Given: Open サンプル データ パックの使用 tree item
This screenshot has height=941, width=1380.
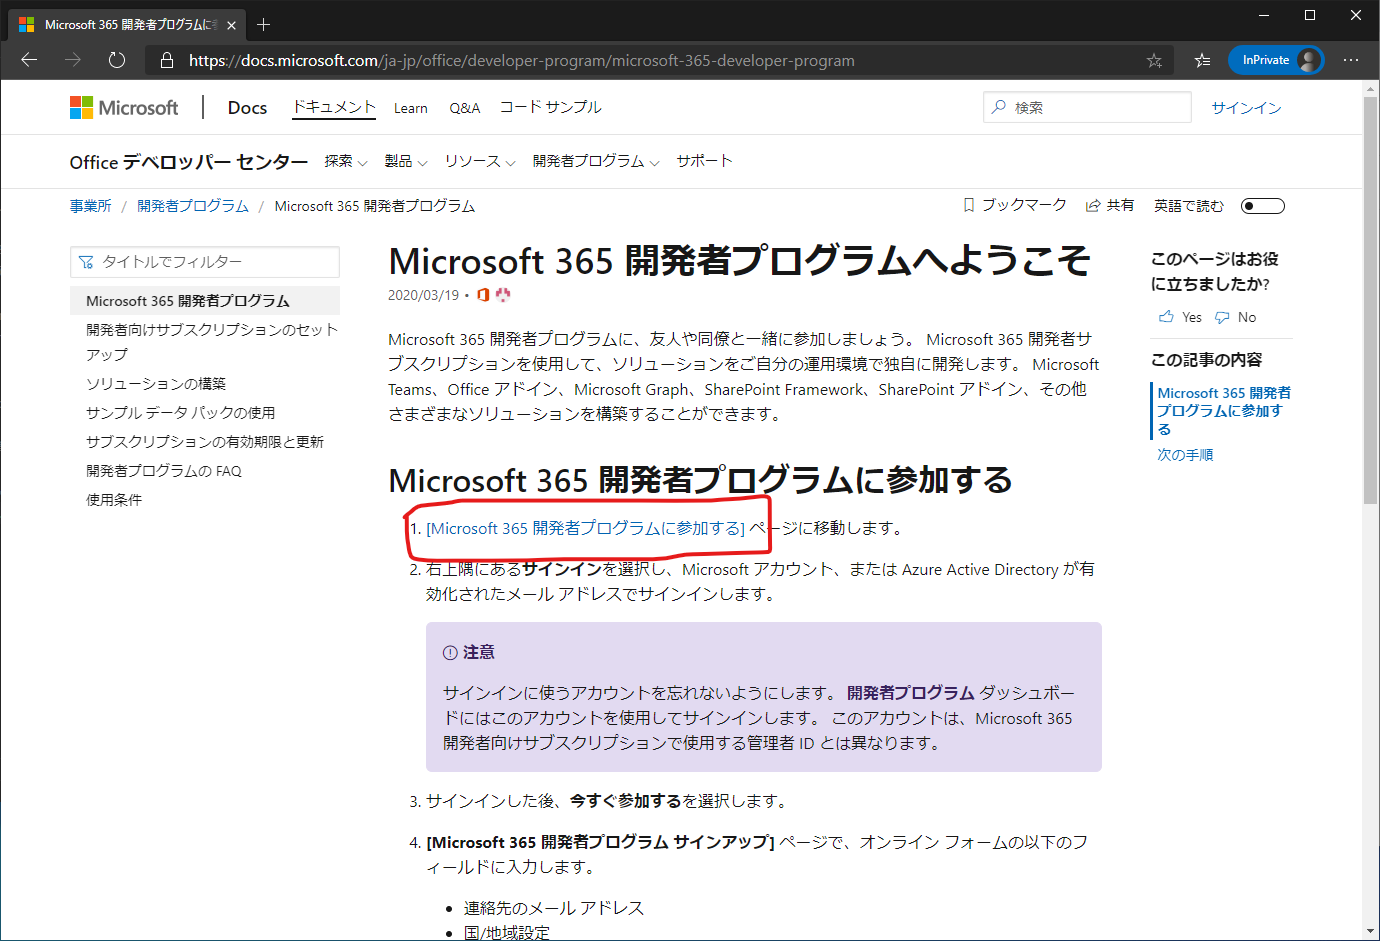Looking at the screenshot, I should [x=180, y=413].
